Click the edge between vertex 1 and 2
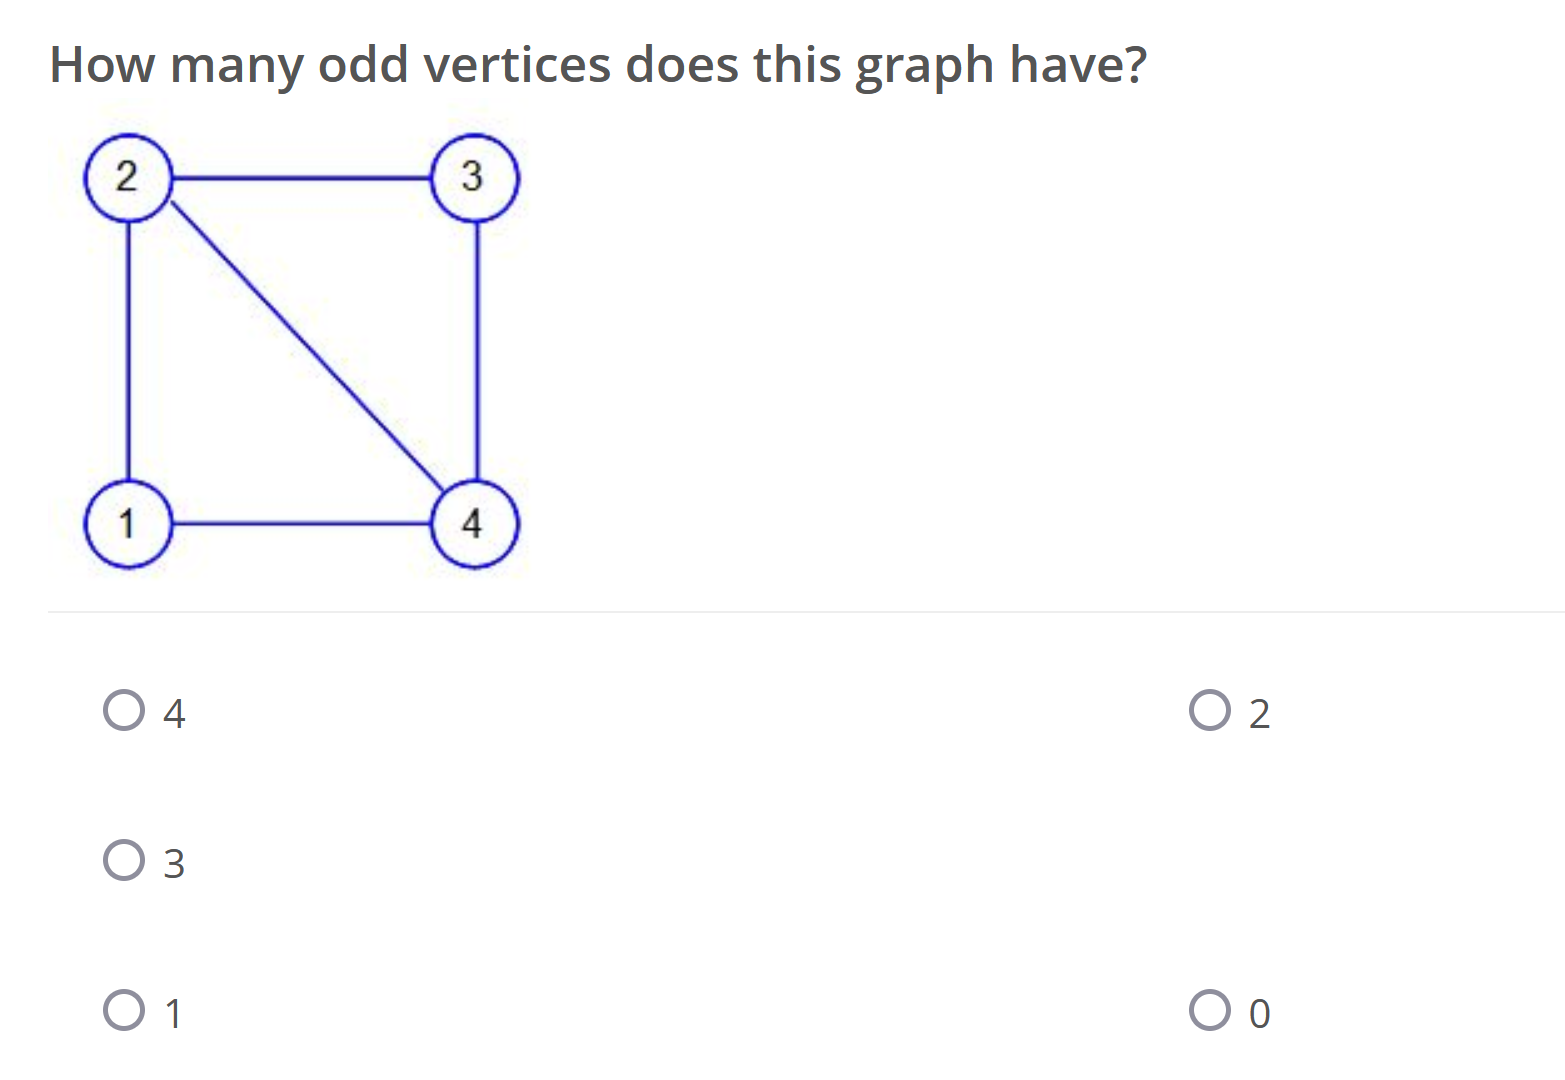The height and width of the screenshot is (1080, 1565). coord(127,350)
